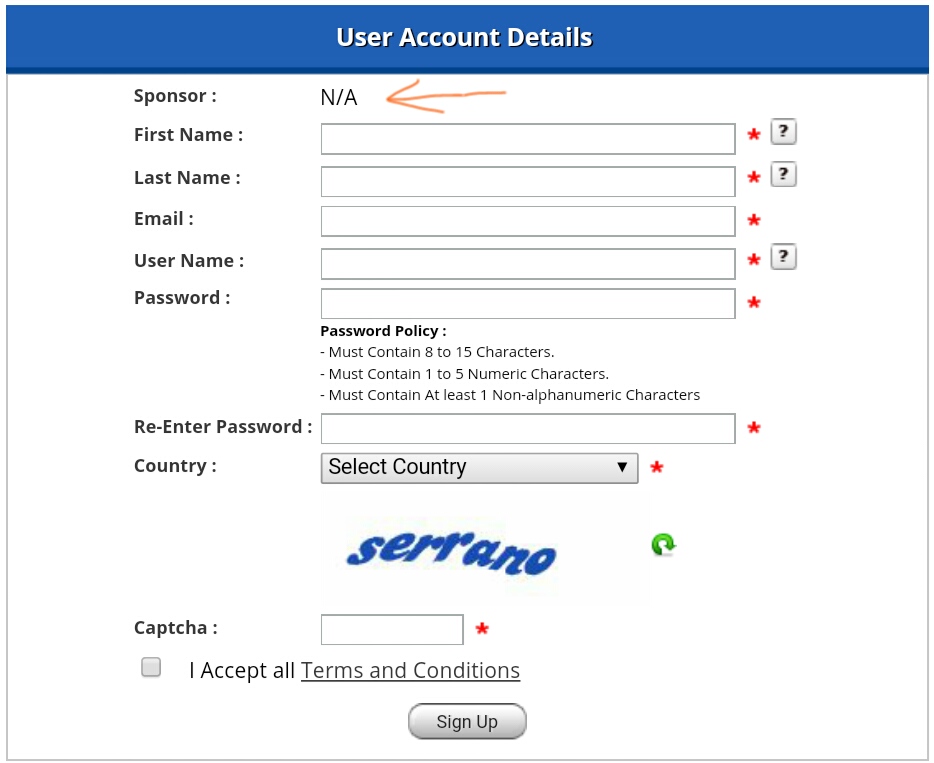
Task: Click the Password Policy heading text
Action: [x=383, y=331]
